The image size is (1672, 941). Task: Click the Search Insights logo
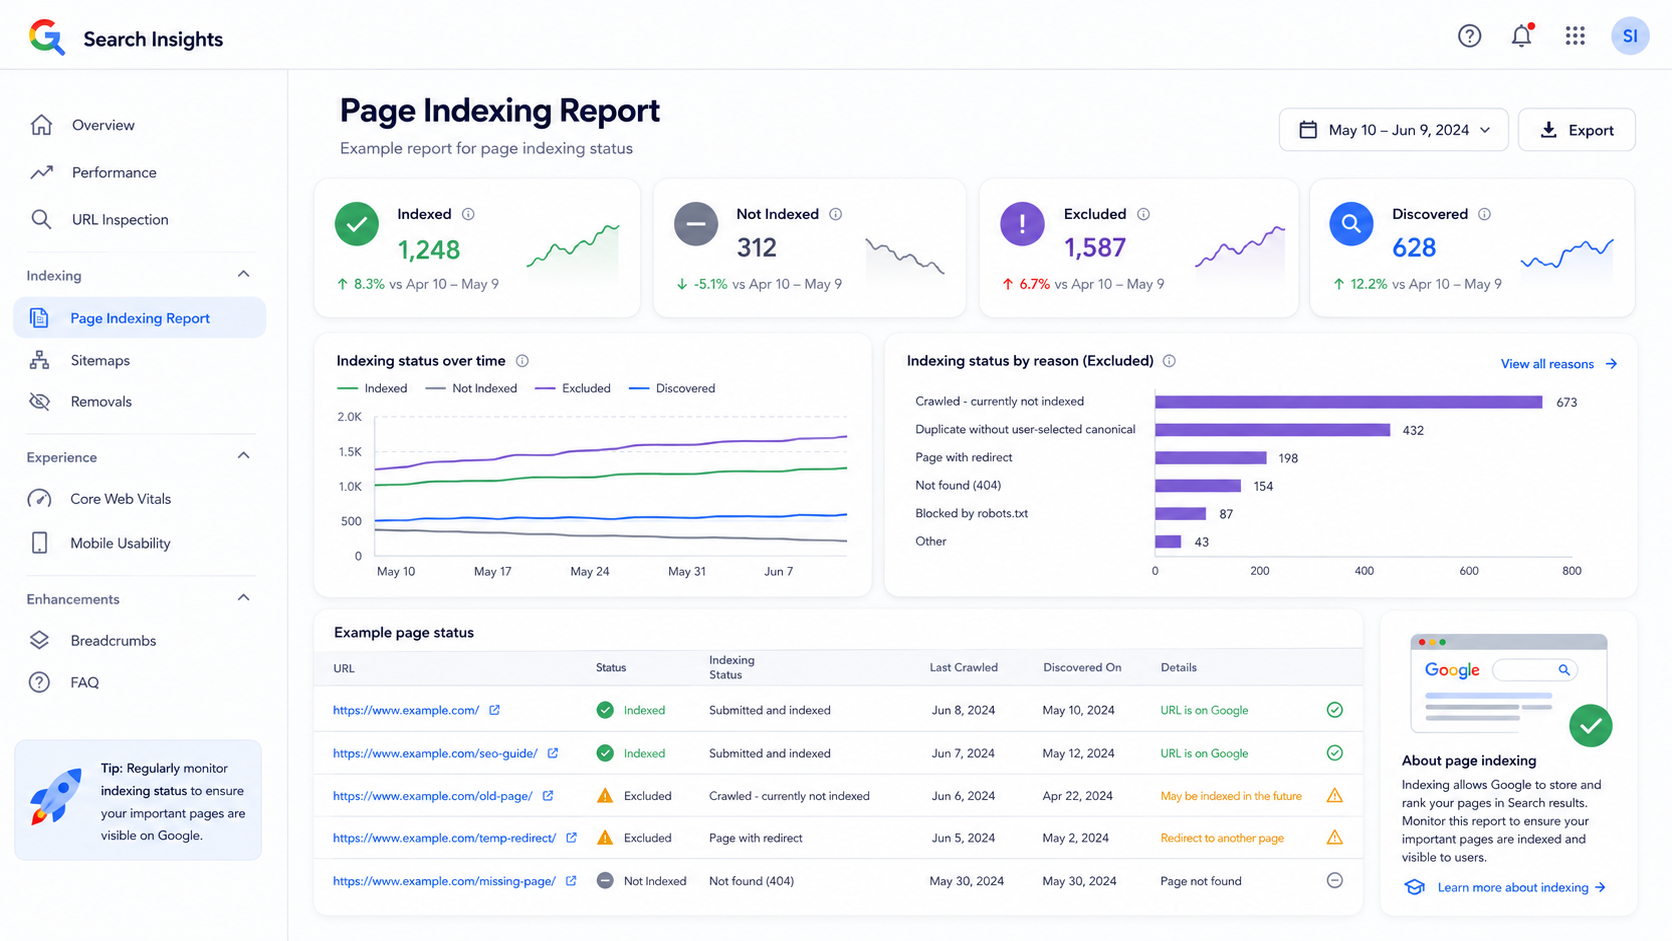point(47,37)
